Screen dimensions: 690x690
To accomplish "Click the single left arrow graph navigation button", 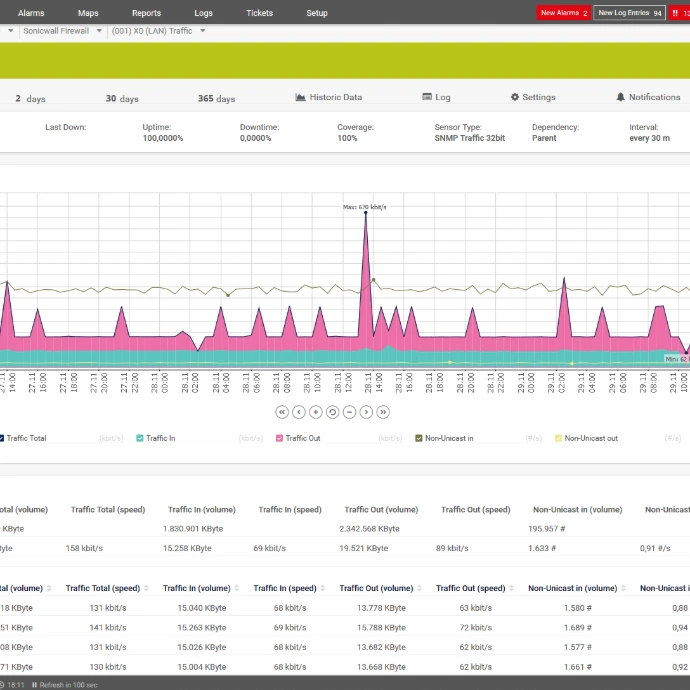I will [299, 412].
